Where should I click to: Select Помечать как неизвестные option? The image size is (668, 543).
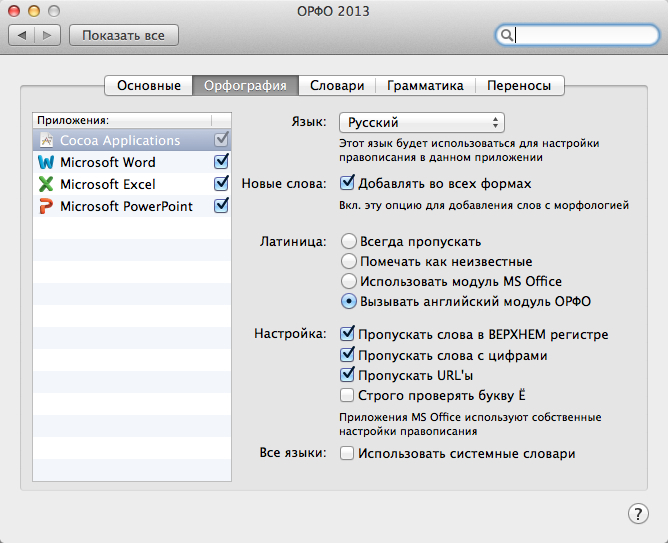pos(348,261)
